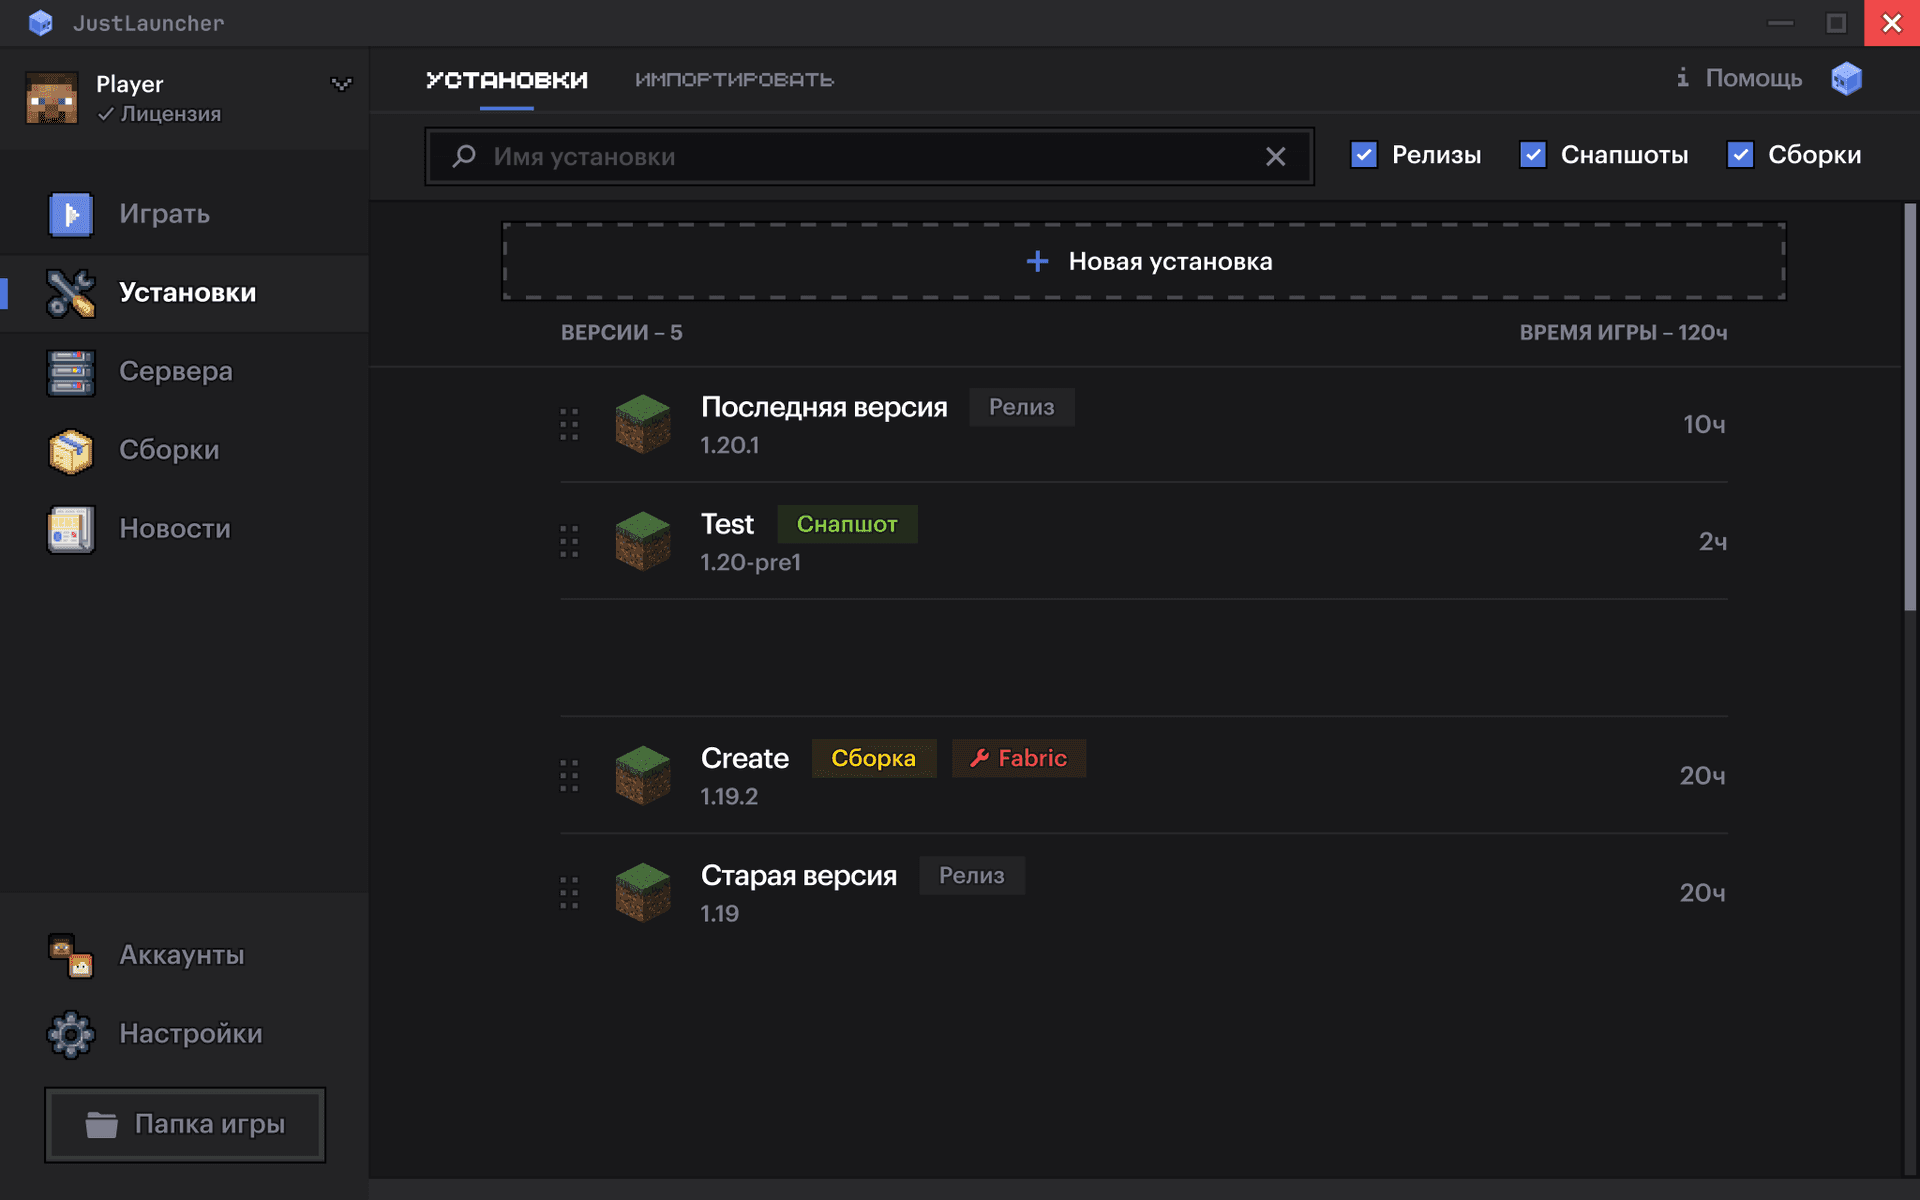Click the Новая установка button
This screenshot has width=1920, height=1200.
(x=1143, y=261)
